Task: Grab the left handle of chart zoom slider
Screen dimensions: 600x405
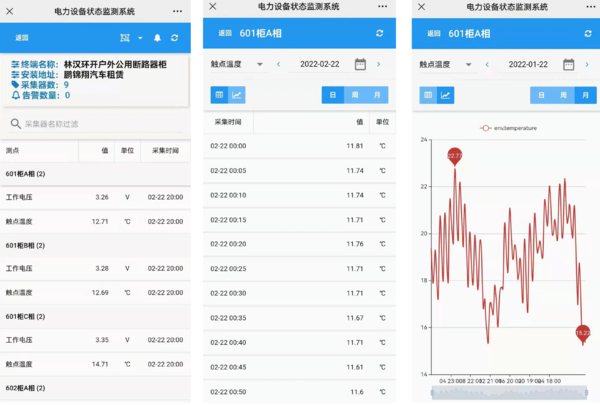Action: pos(432,393)
